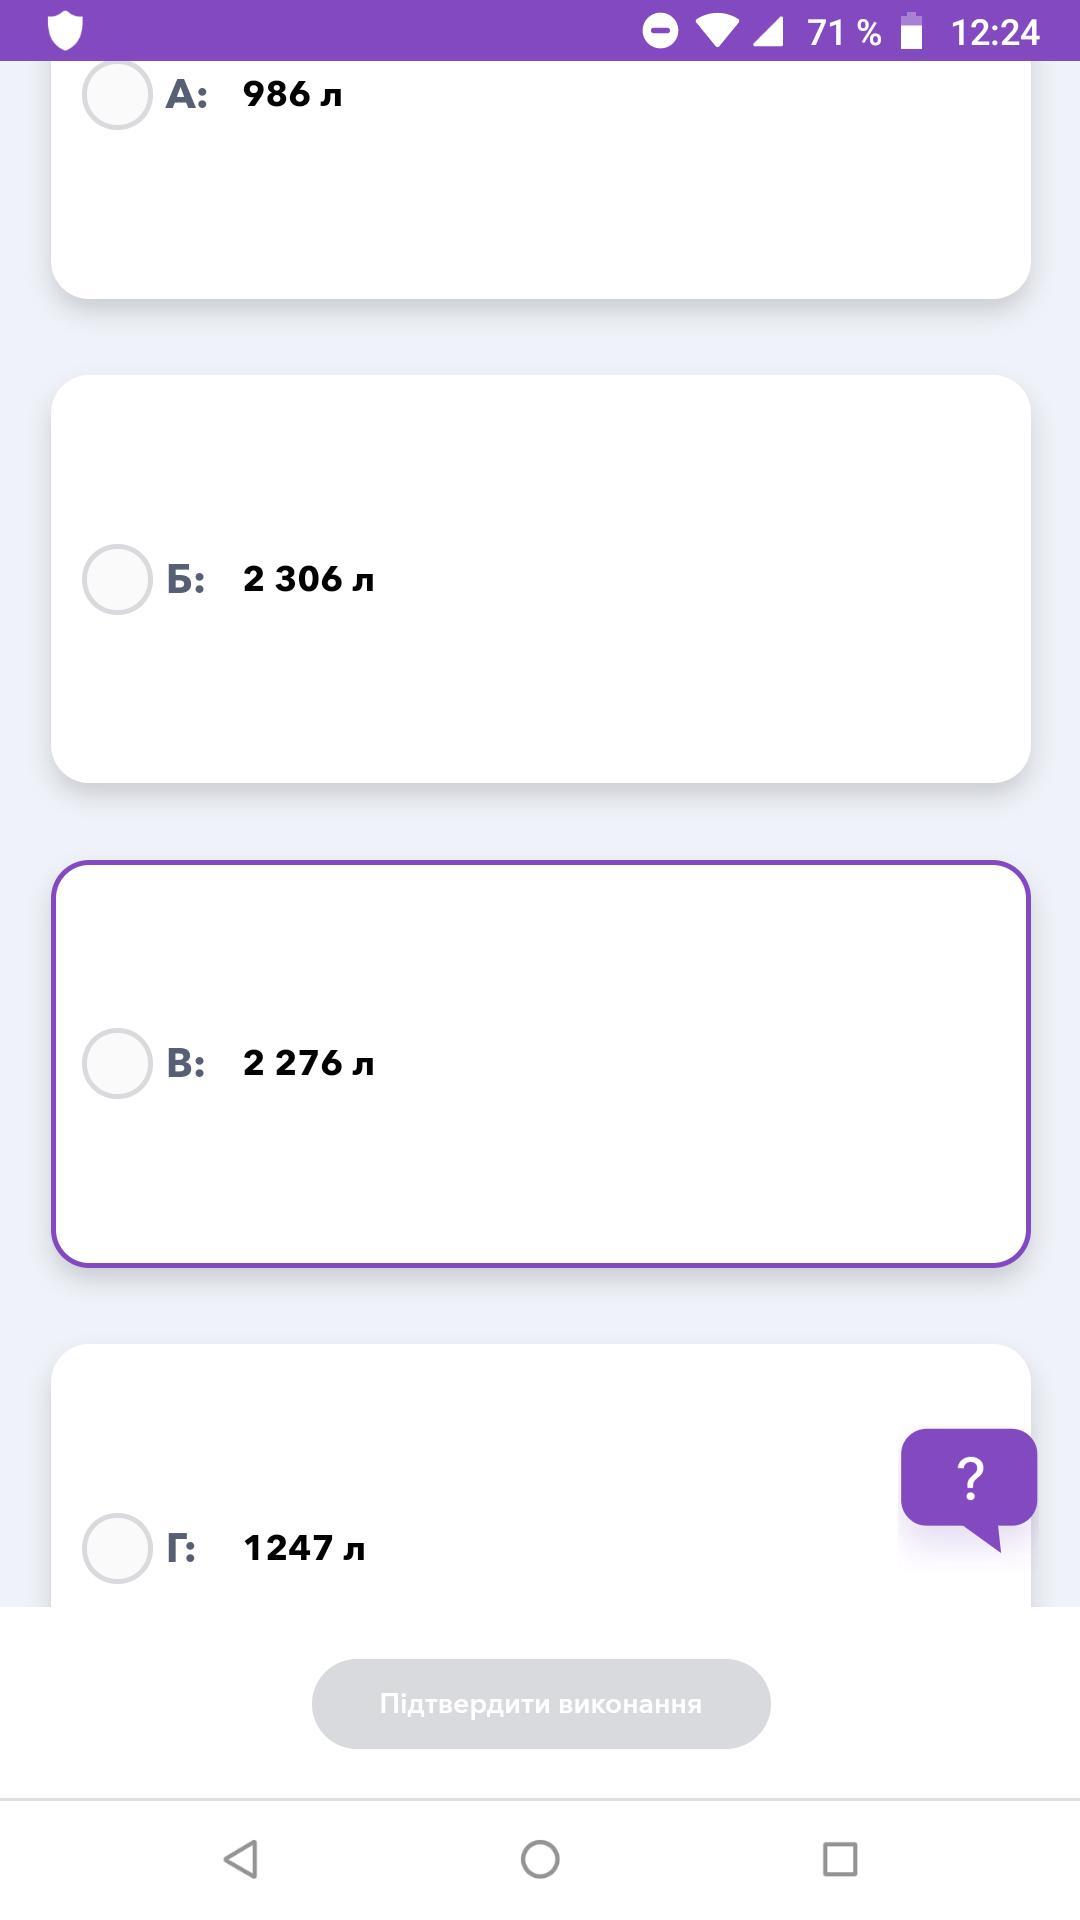Pick radio option В
Image resolution: width=1080 pixels, height=1920 pixels.
[117, 1063]
